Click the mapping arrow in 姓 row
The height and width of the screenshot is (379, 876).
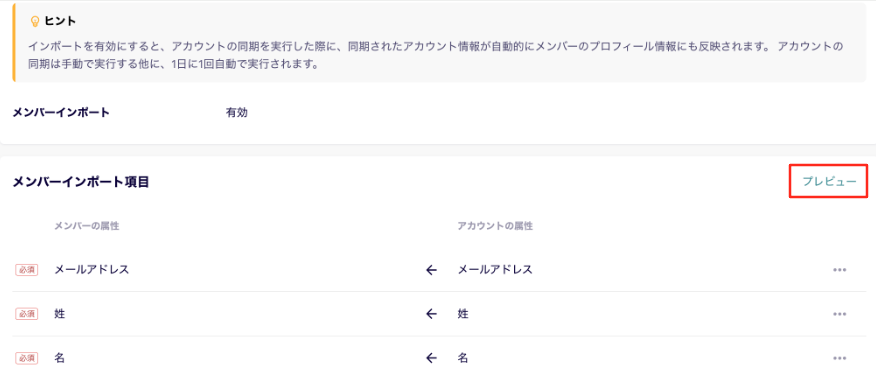431,314
